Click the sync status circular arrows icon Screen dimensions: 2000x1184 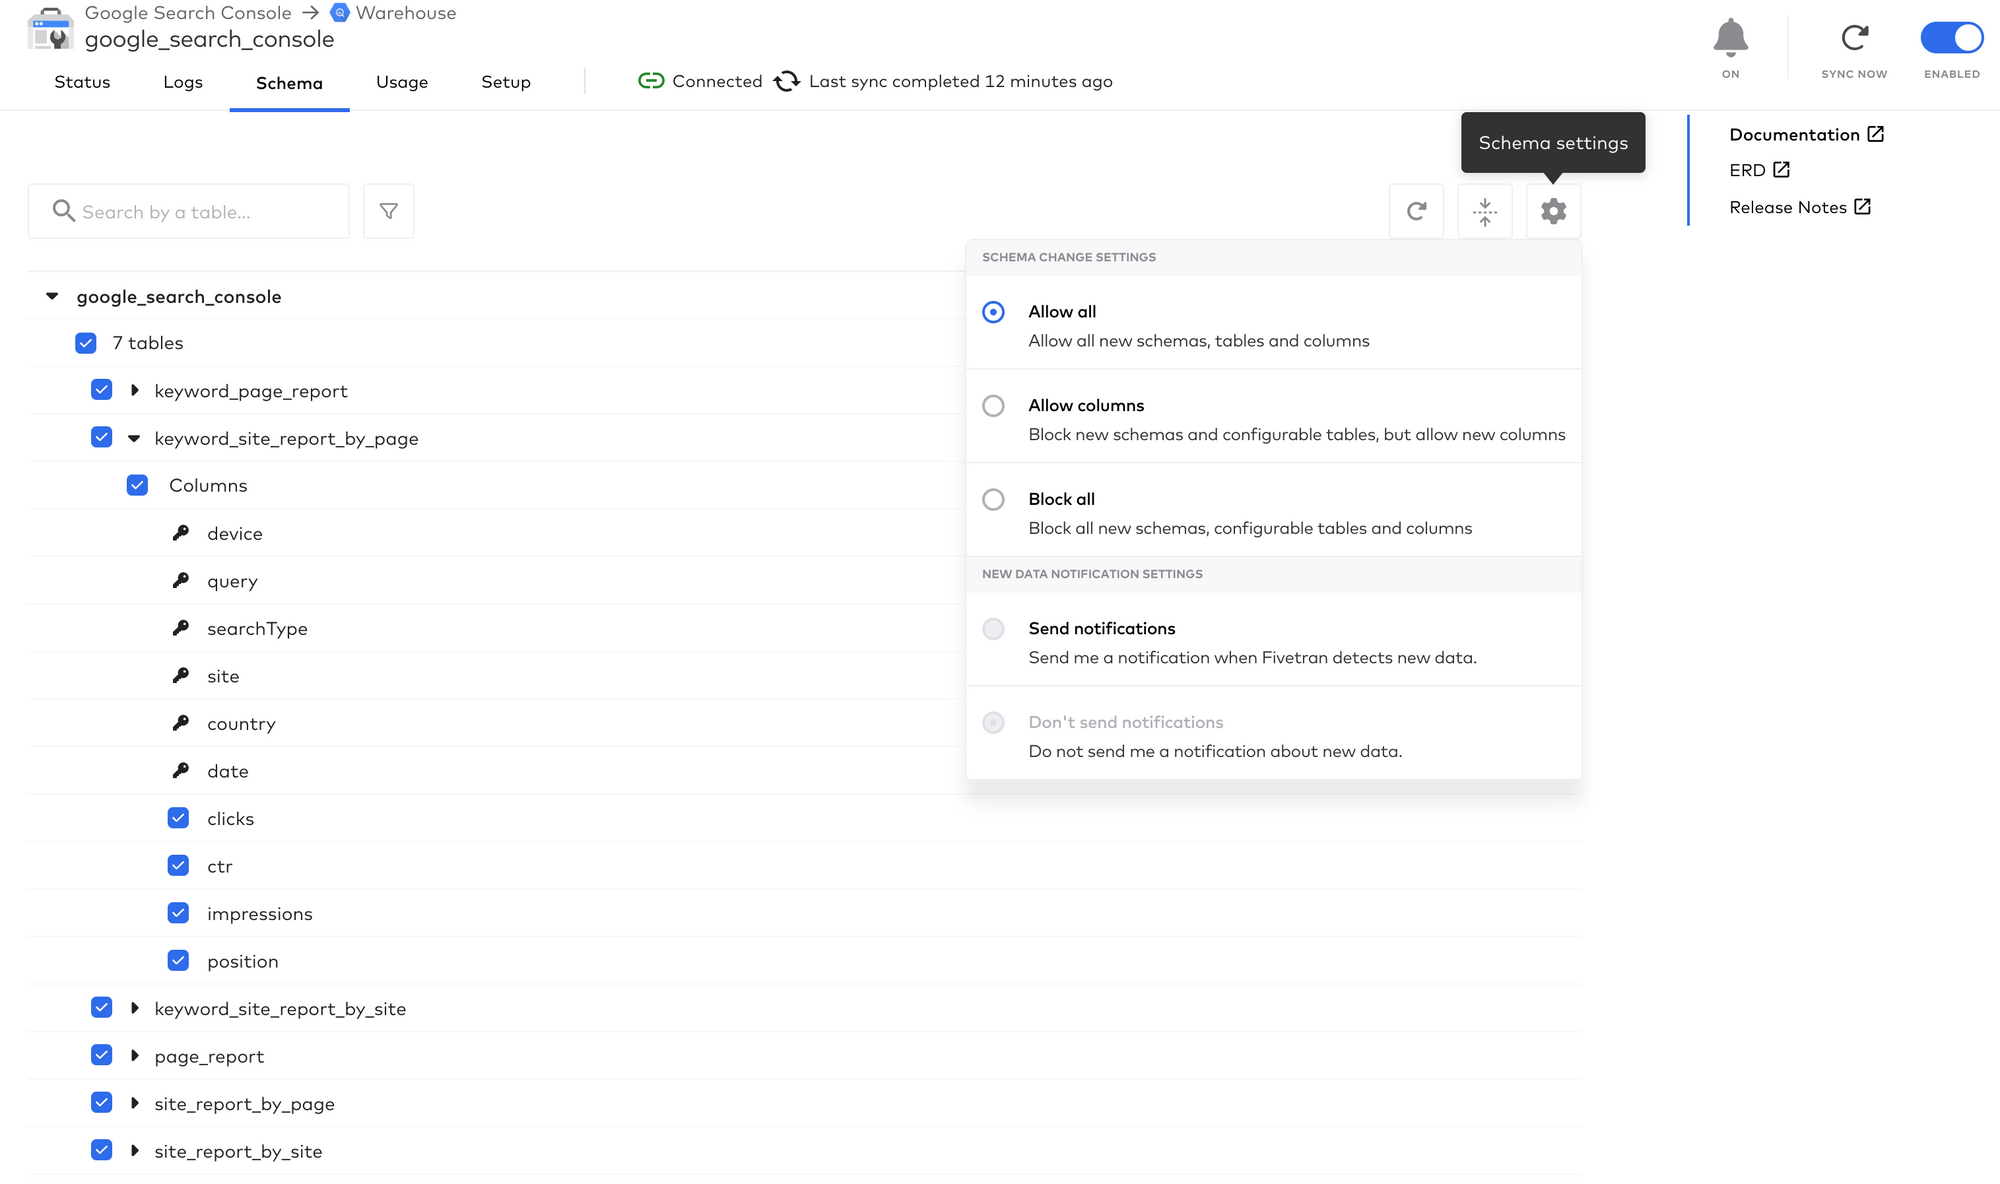[787, 81]
